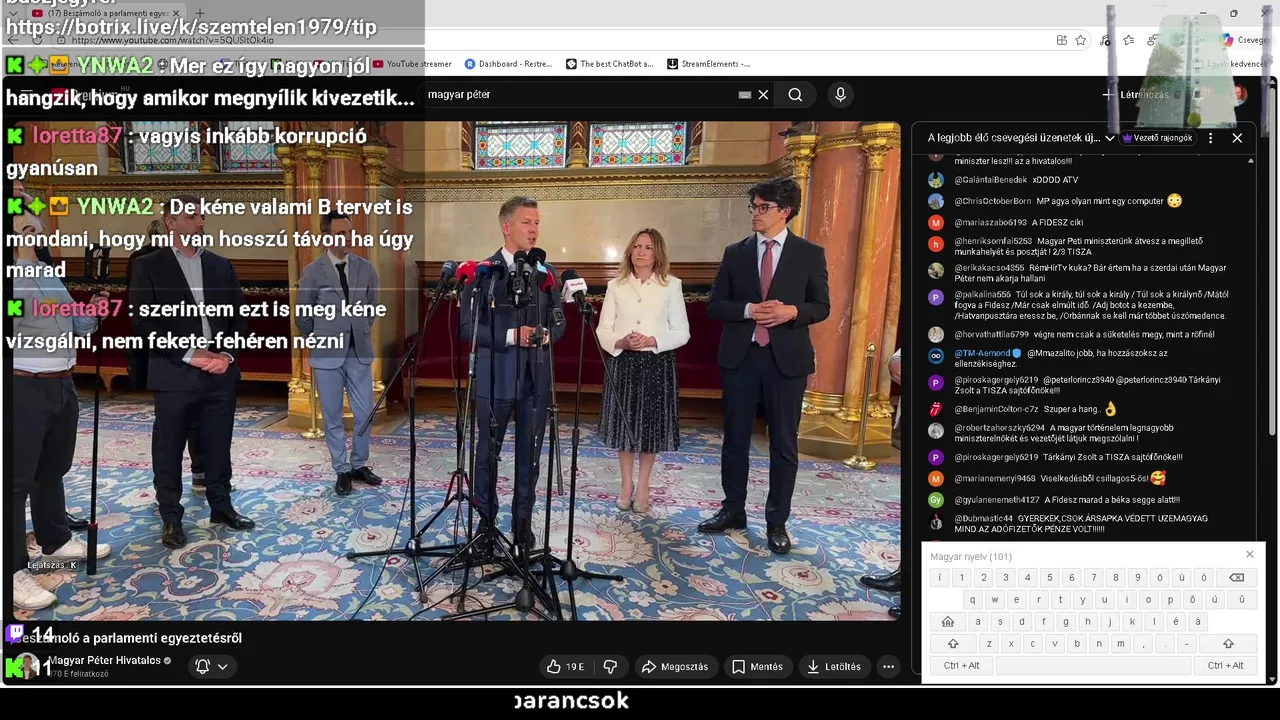This screenshot has width=1280, height=720.
Task: Tap the space bar on virtual keyboard
Action: pyautogui.click(x=1094, y=665)
